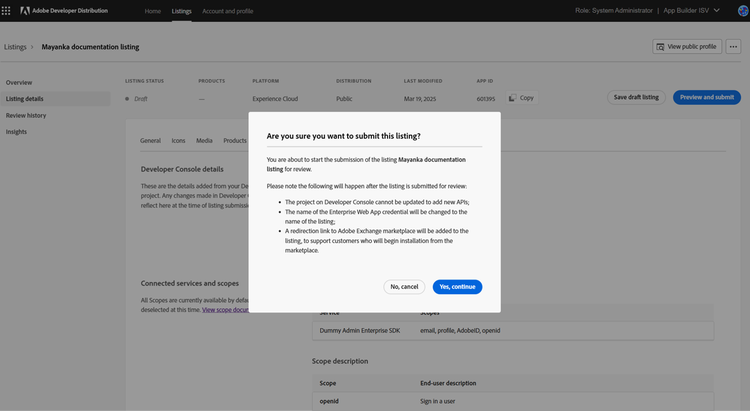Screen dimensions: 750x413
Task: Open the View scope documentation link
Action: [225, 310]
